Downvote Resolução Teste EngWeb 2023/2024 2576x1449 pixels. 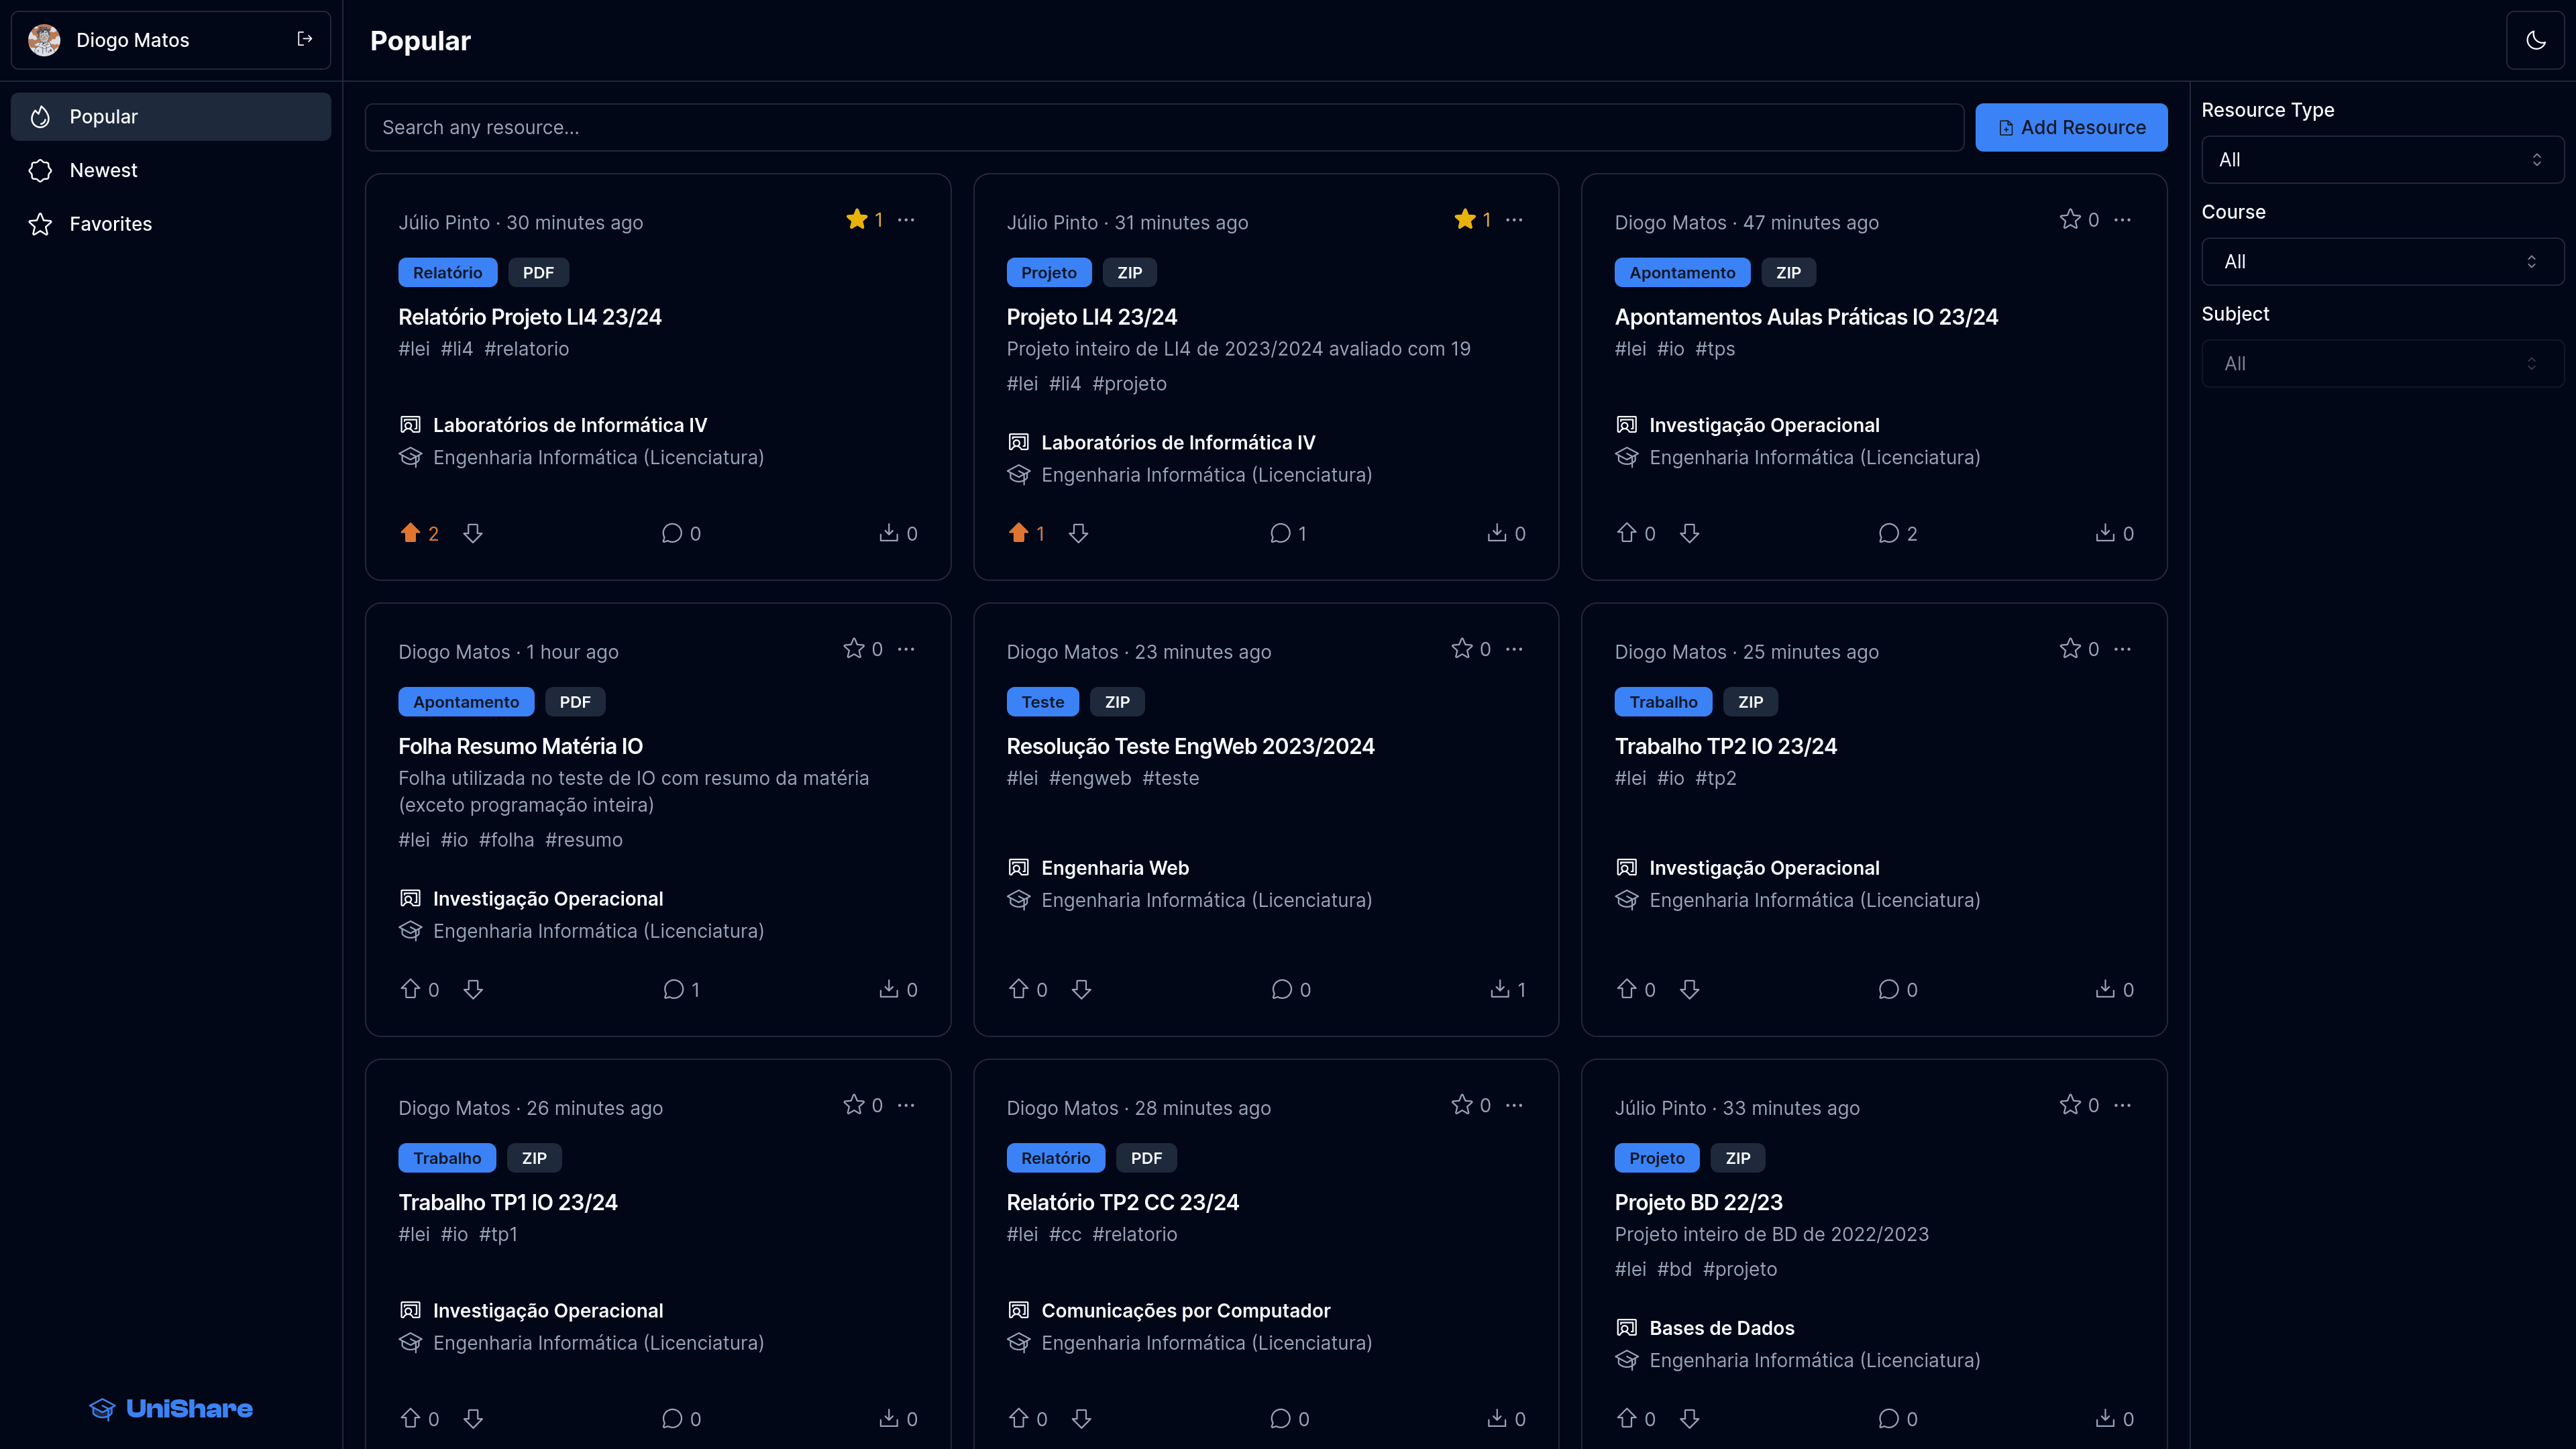[1081, 989]
